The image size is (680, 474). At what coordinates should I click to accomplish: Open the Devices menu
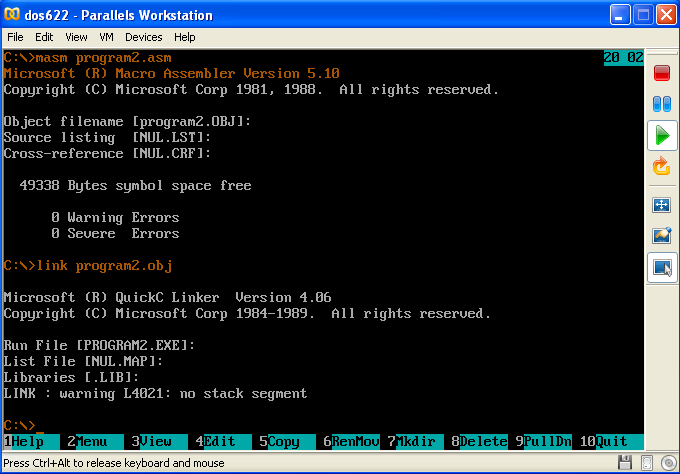click(x=144, y=37)
